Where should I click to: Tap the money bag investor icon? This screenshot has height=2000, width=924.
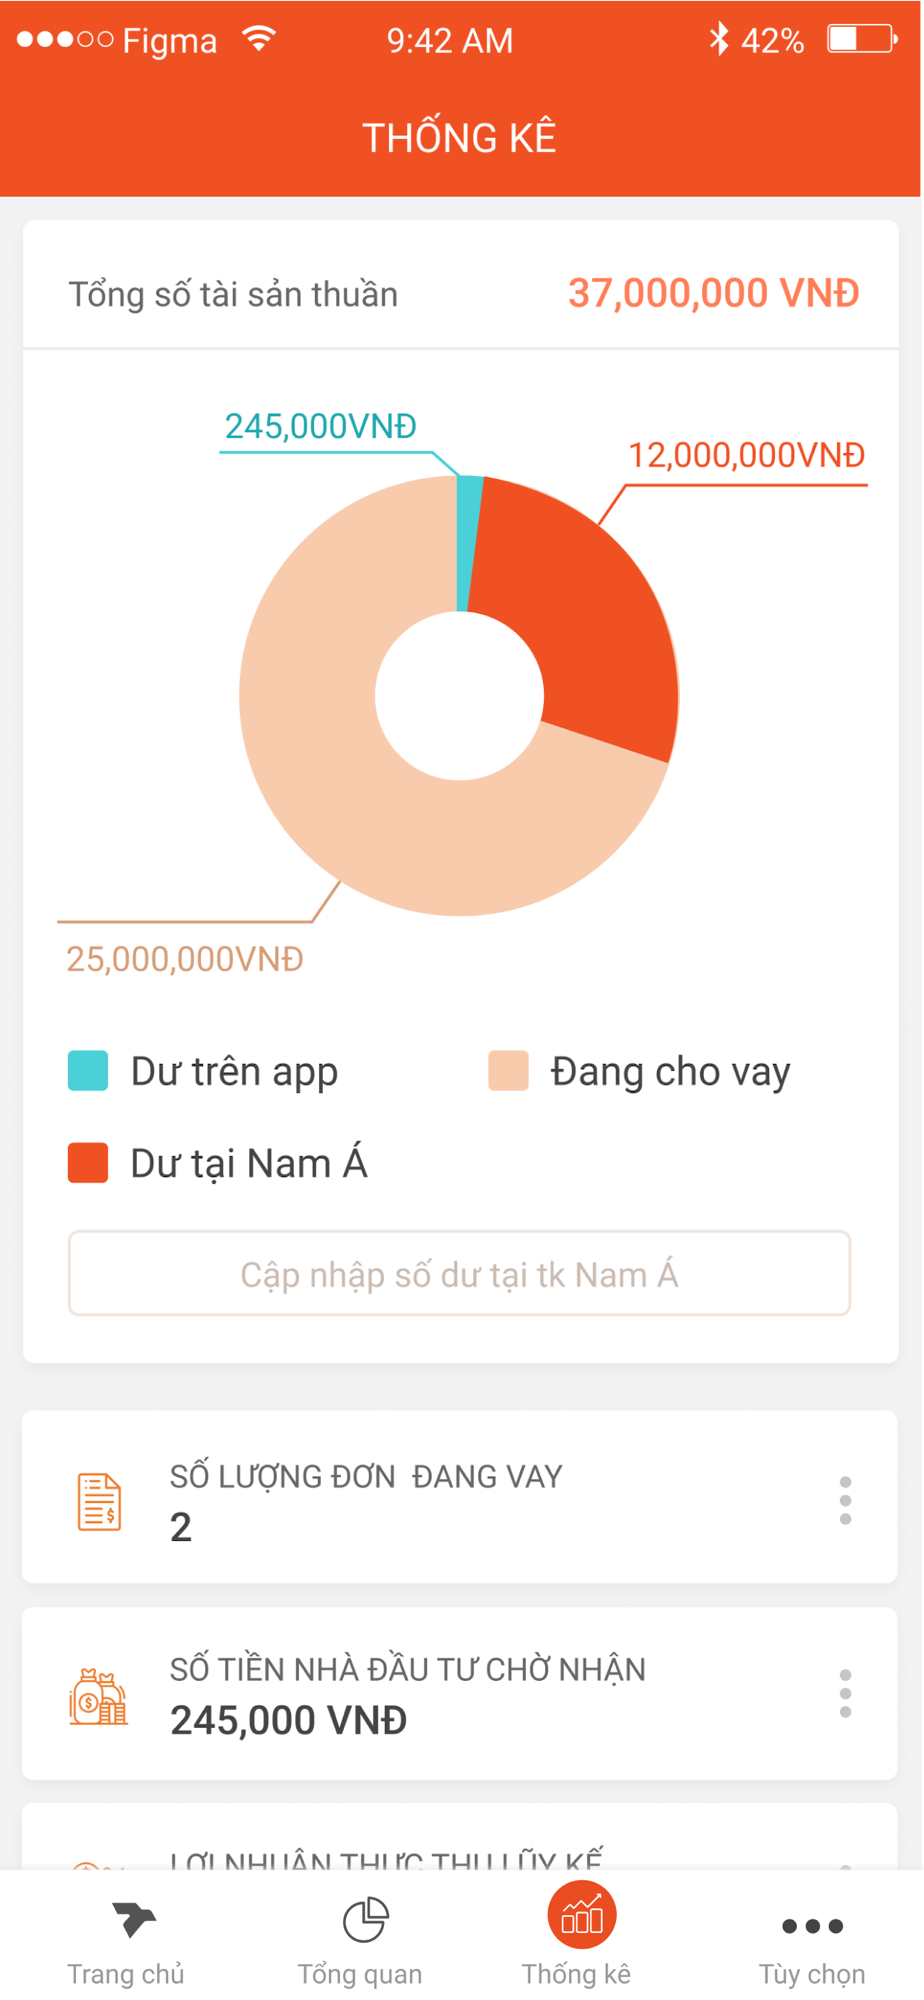(98, 1696)
